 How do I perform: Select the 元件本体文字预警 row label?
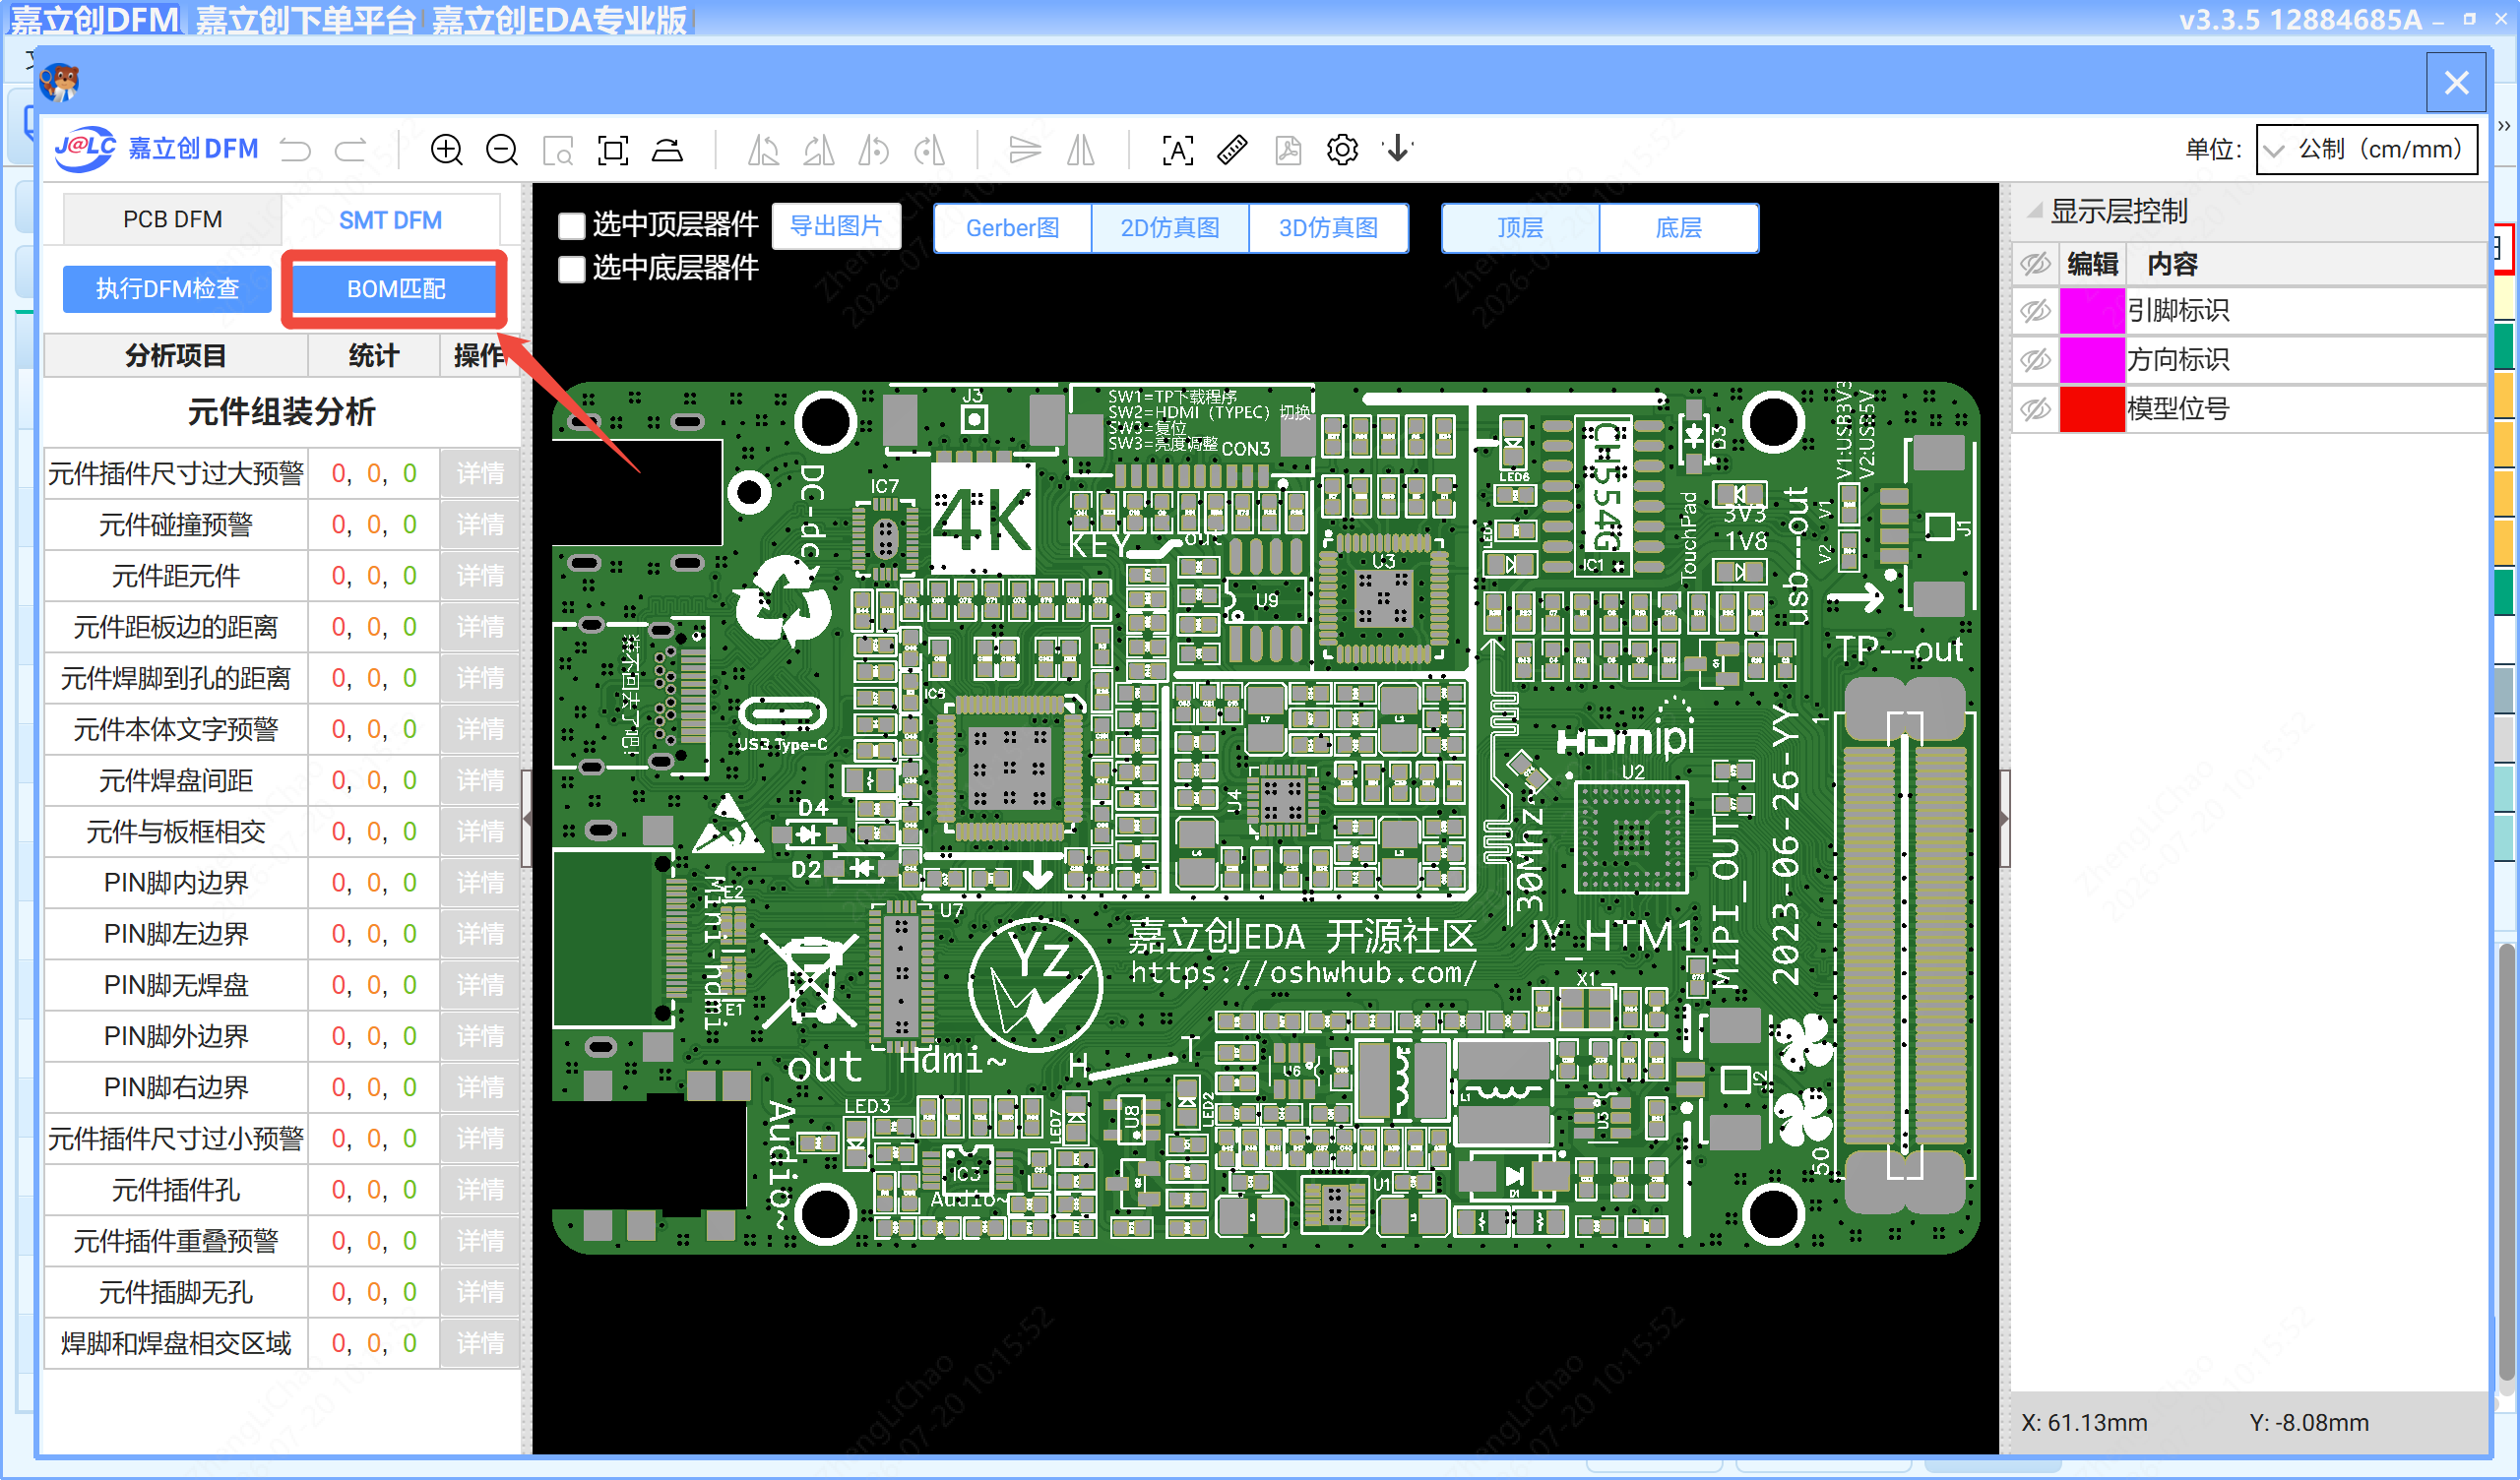[x=176, y=730]
